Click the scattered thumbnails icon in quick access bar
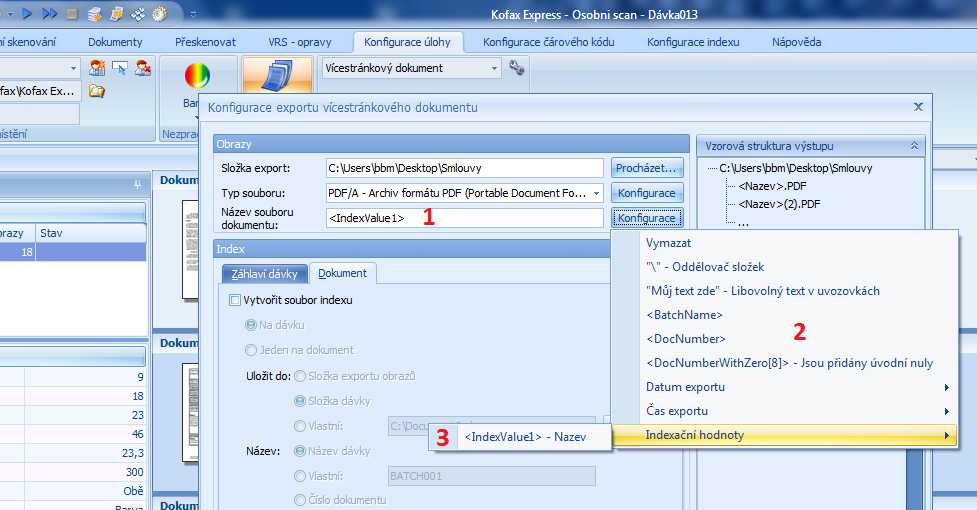Viewport: 977px width, 510px height. pos(138,14)
